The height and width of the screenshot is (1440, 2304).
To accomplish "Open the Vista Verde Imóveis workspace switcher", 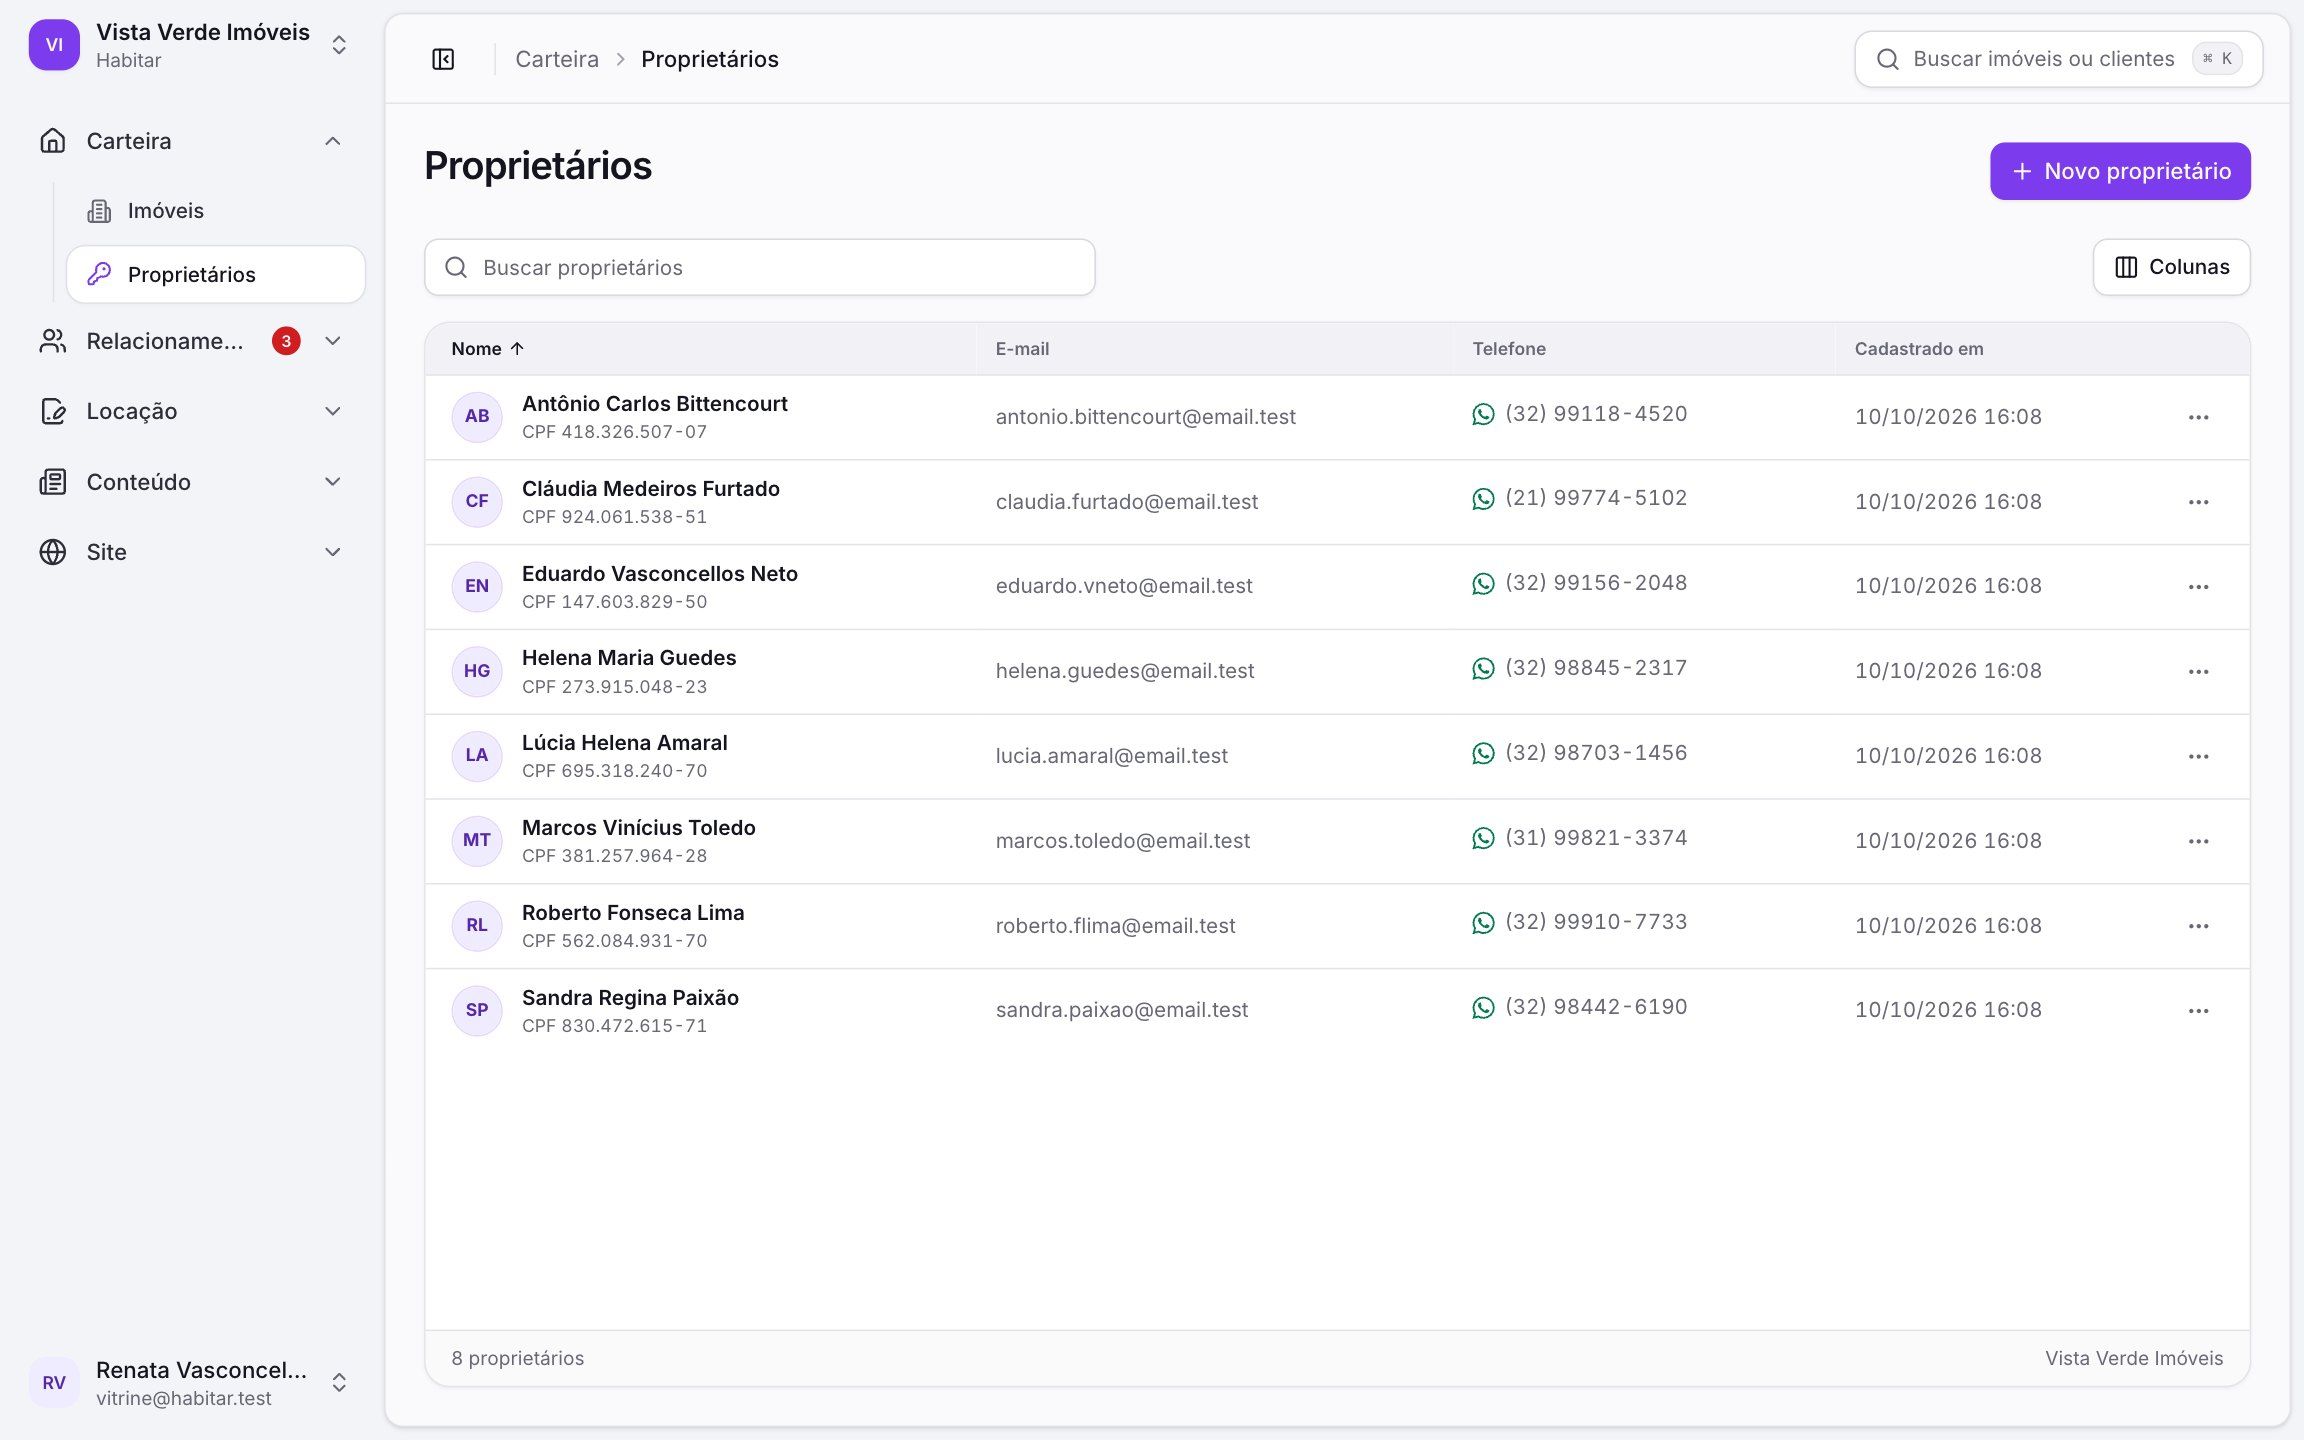I will [190, 45].
